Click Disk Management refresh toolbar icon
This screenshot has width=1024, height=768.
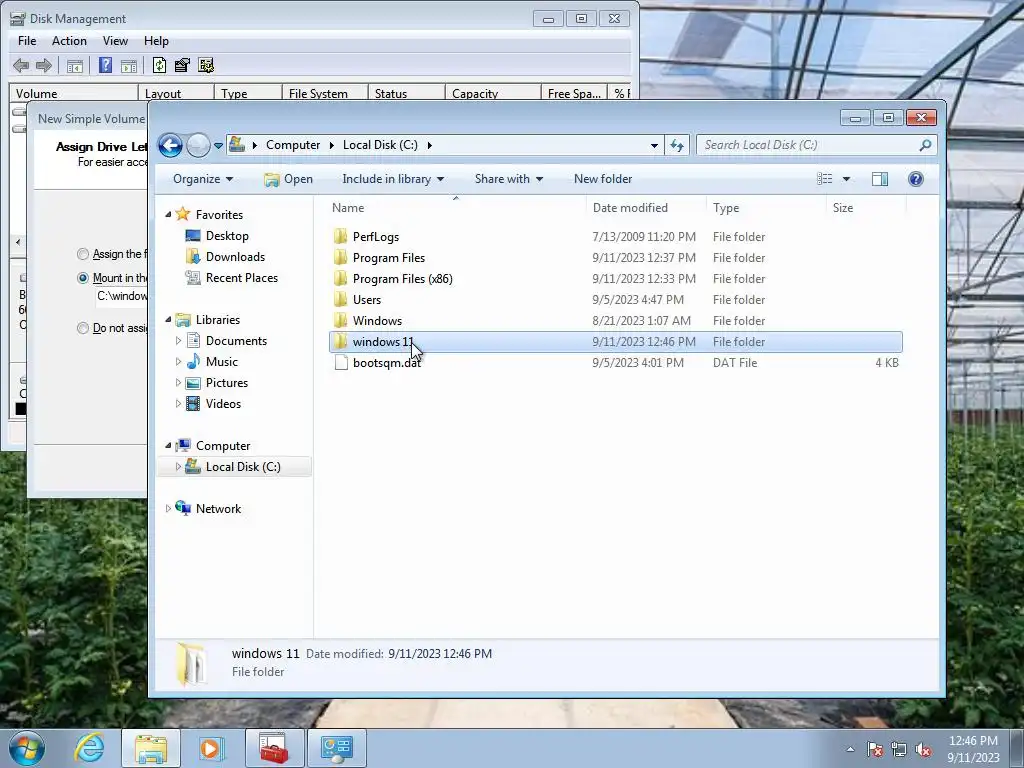(159, 65)
